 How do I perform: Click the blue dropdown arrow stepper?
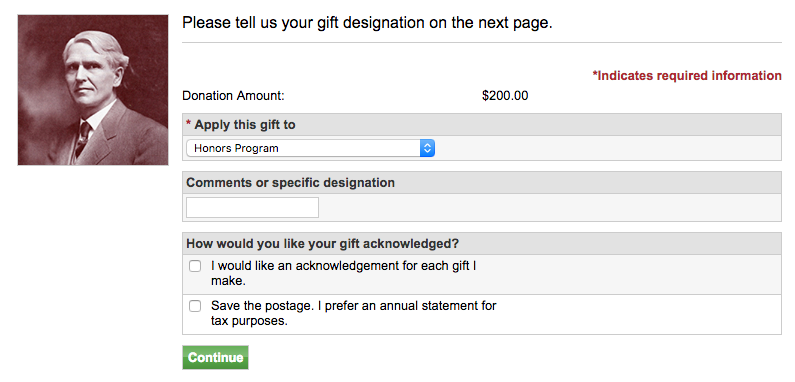click(x=427, y=148)
